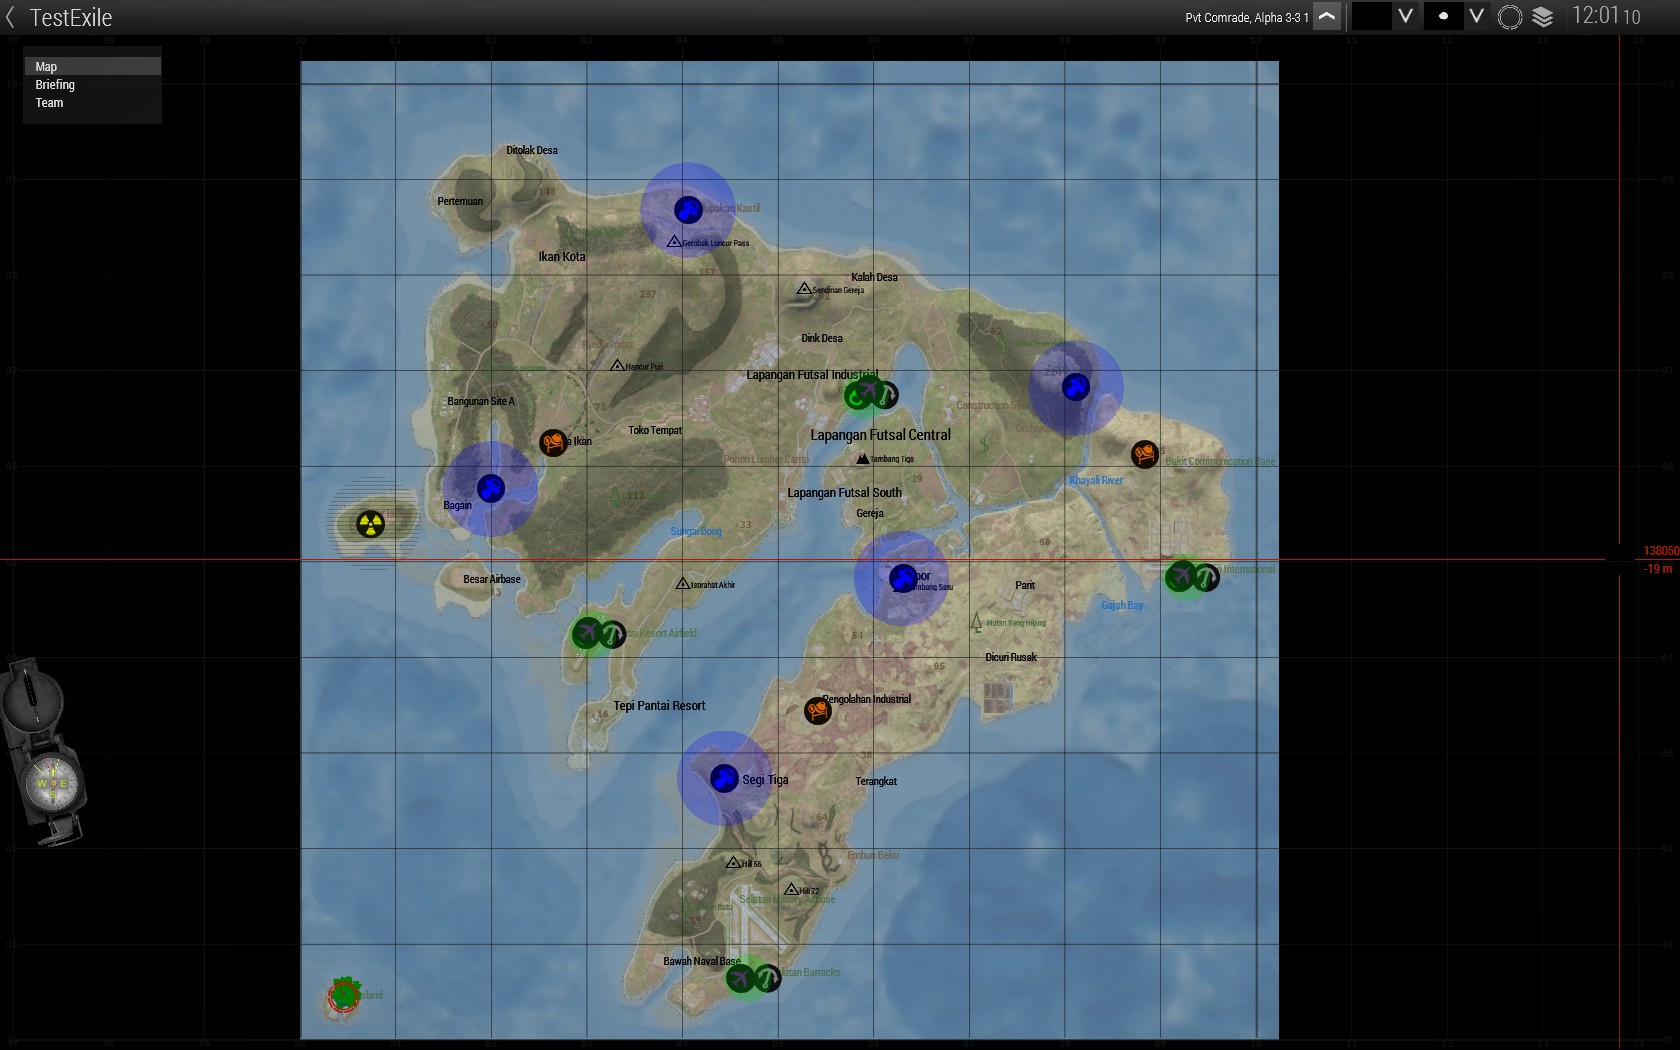This screenshot has width=1680, height=1050.
Task: Click the blue trader marker near Bagain
Action: click(x=490, y=488)
